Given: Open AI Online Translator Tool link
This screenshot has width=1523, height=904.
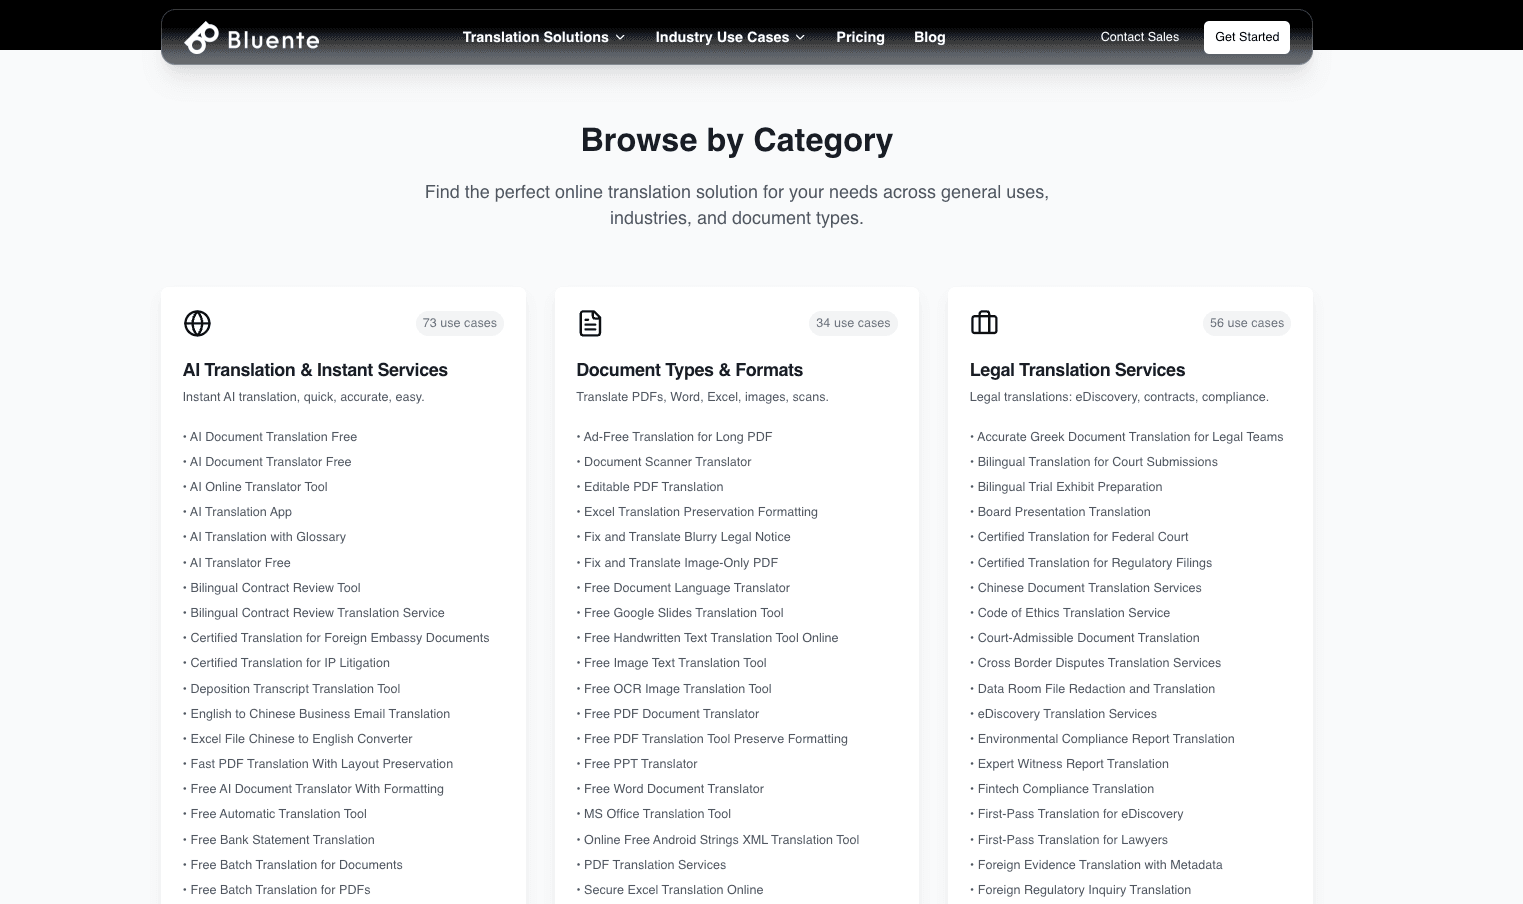Looking at the screenshot, I should (259, 487).
